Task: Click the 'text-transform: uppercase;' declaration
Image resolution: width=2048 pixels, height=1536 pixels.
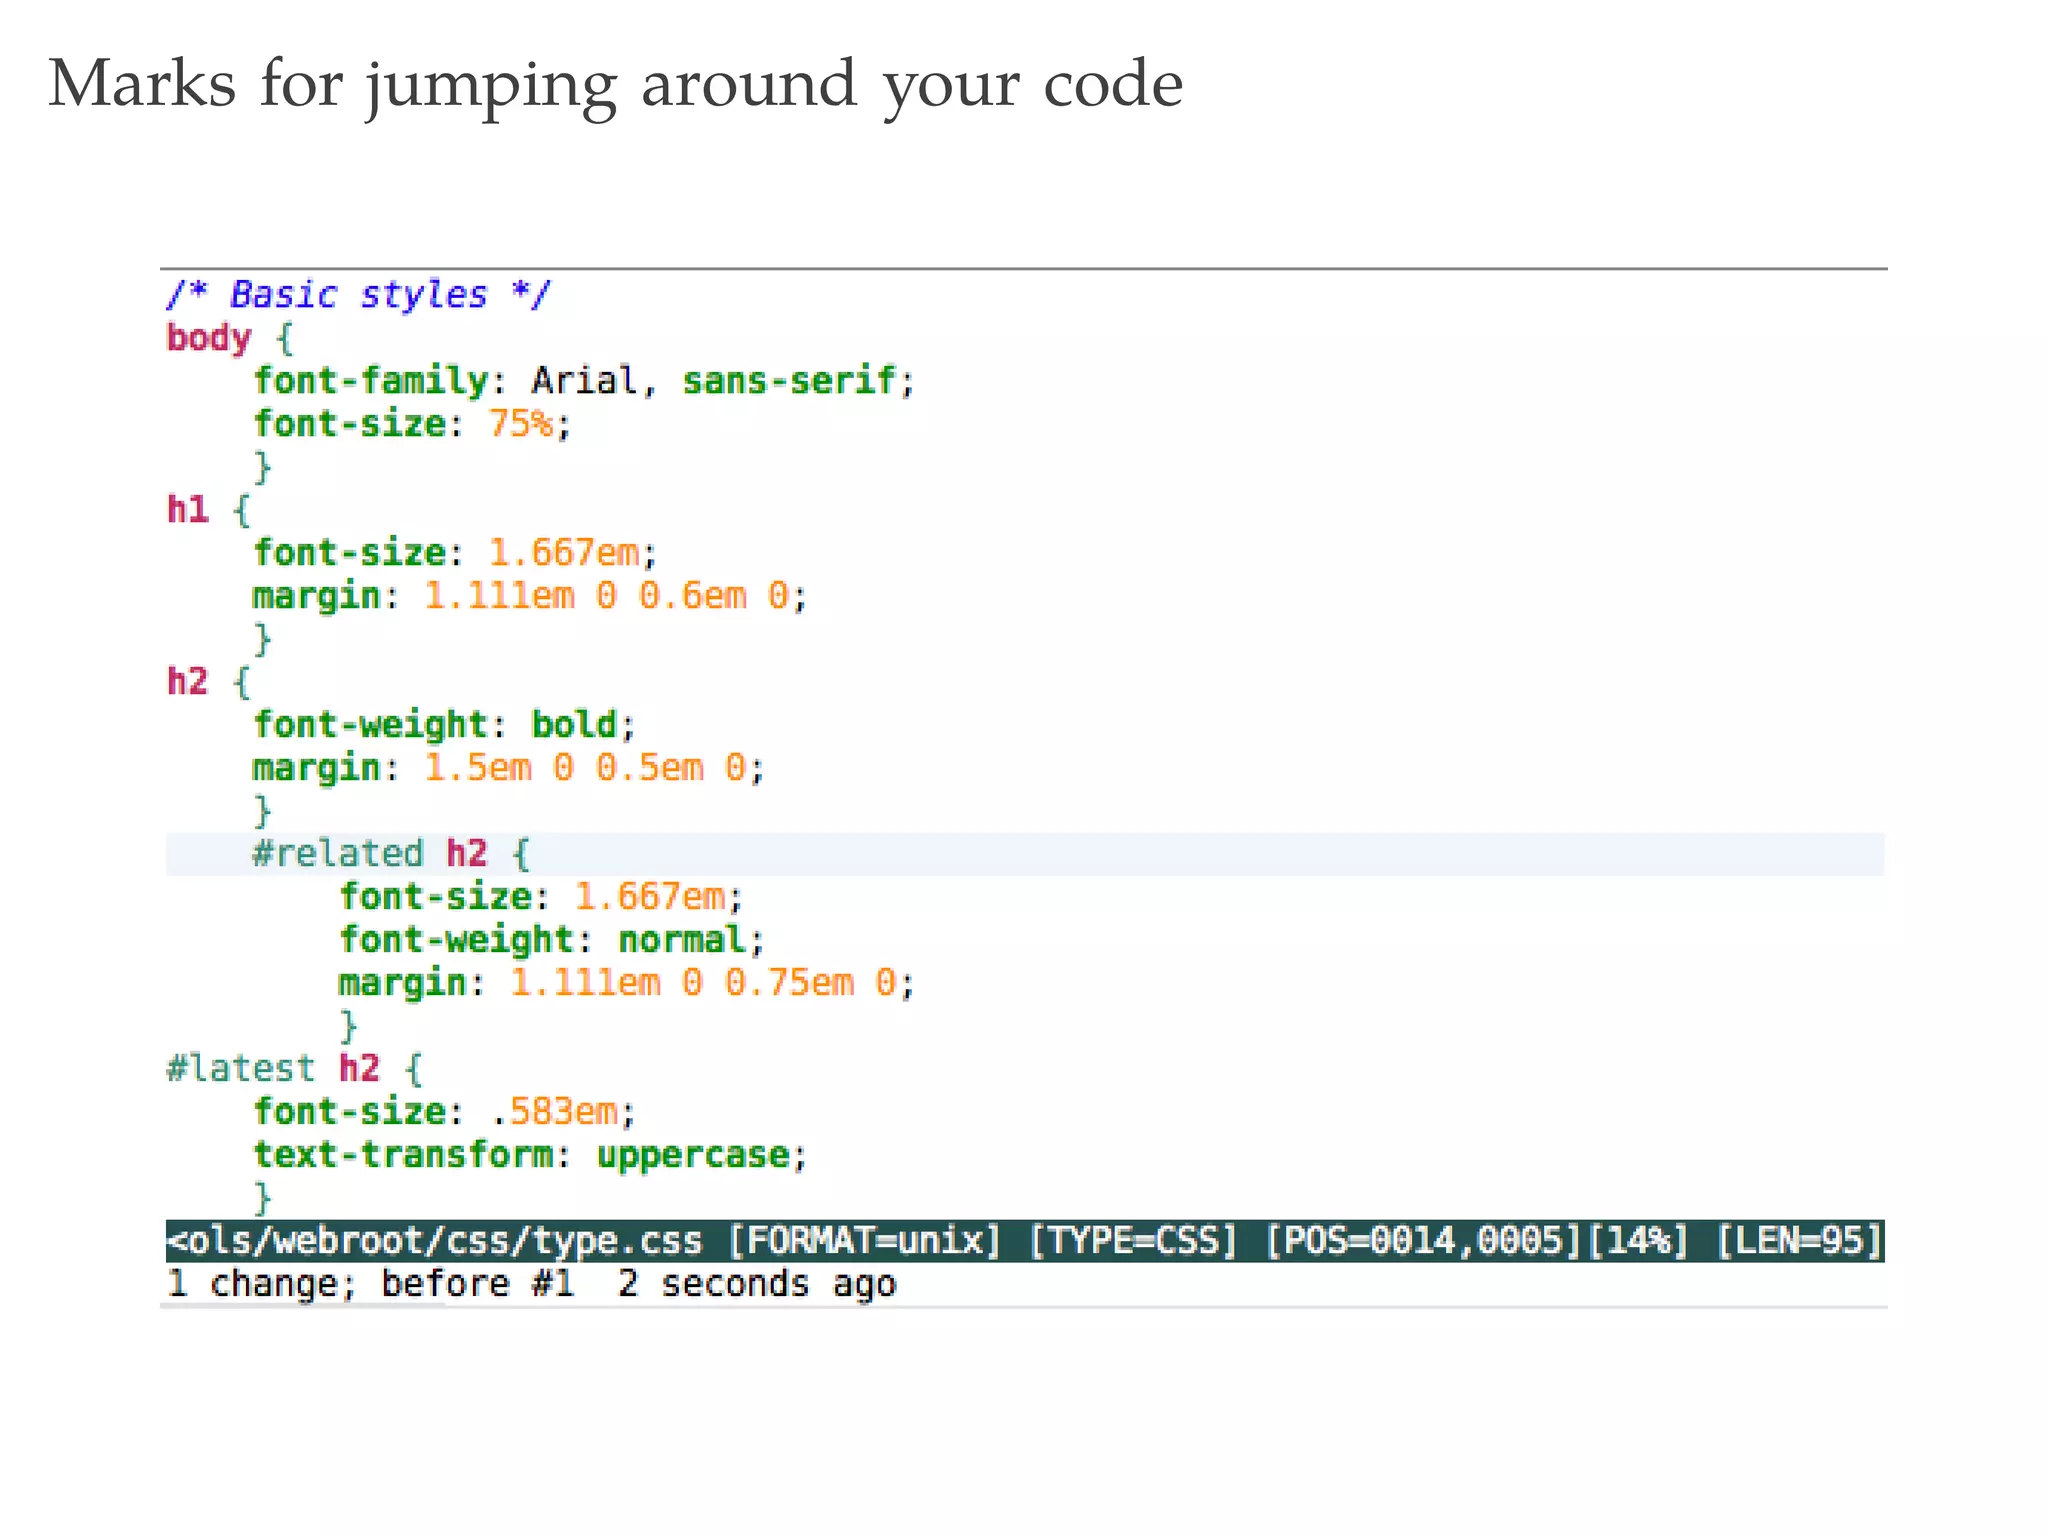Action: (x=529, y=1155)
